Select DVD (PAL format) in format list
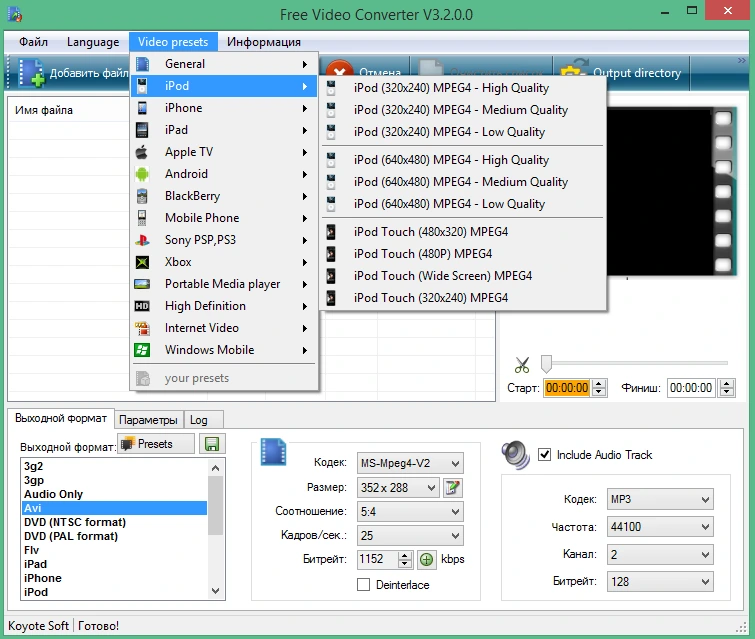 pos(115,536)
